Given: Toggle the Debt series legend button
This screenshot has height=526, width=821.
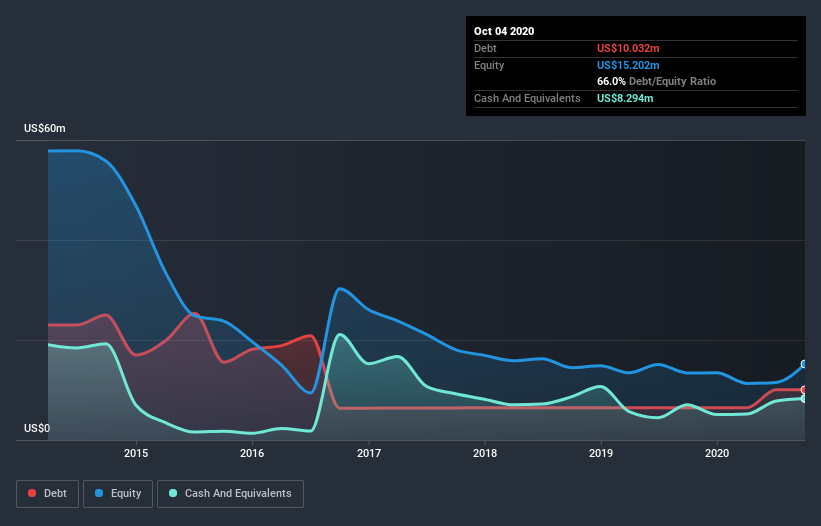Looking at the screenshot, I should pos(48,494).
